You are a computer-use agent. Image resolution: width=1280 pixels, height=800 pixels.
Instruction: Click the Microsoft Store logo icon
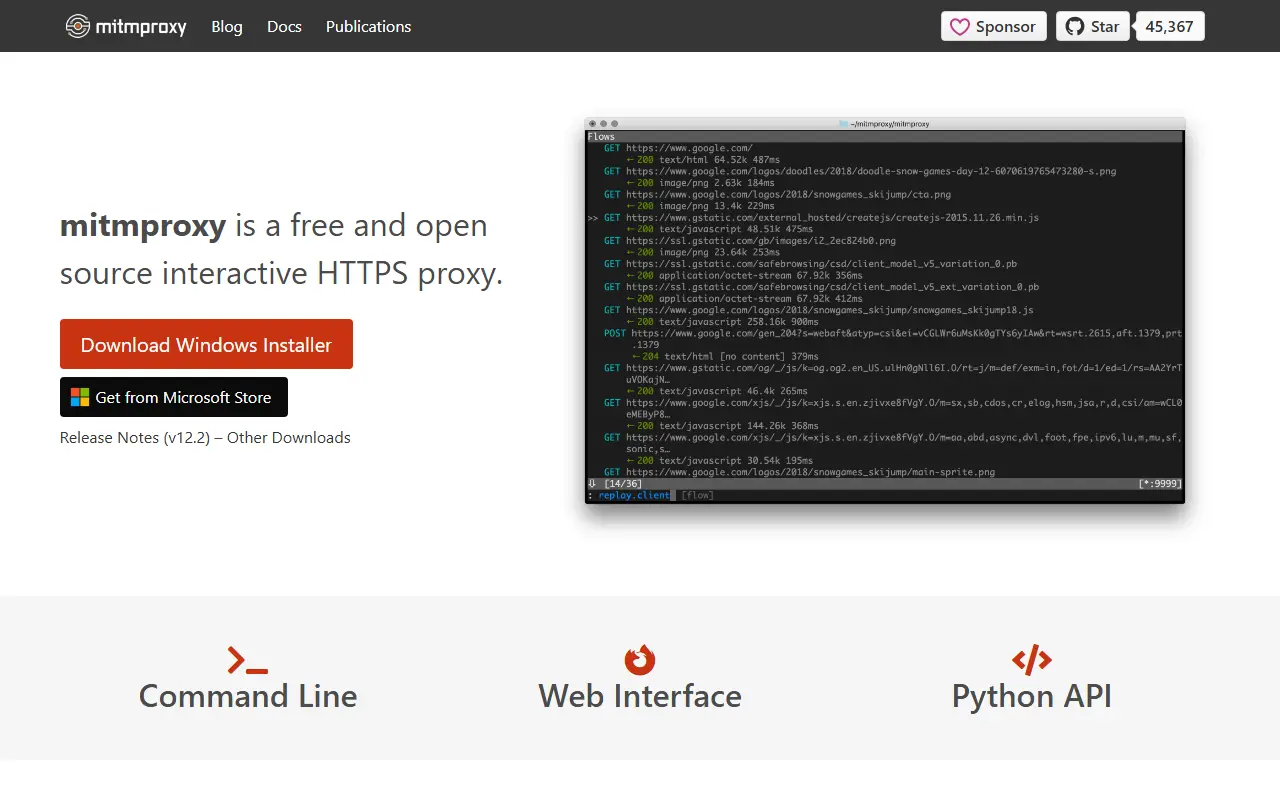[x=80, y=397]
